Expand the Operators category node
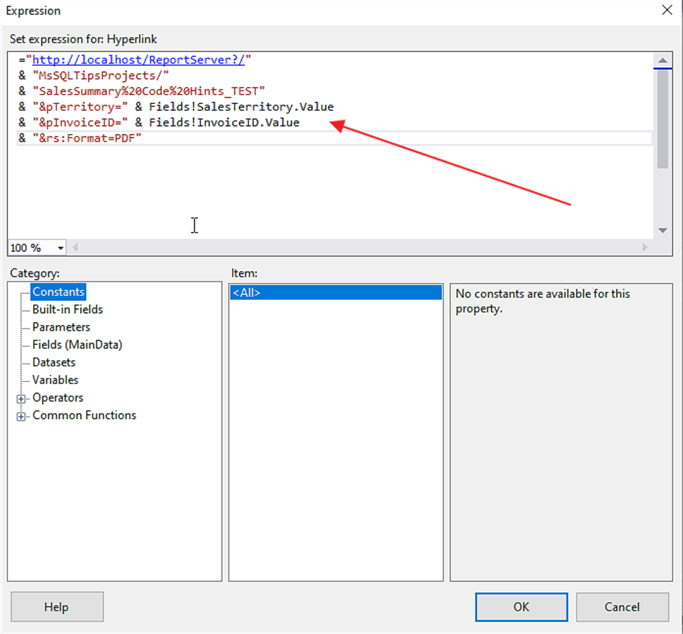This screenshot has height=634, width=683. [22, 398]
